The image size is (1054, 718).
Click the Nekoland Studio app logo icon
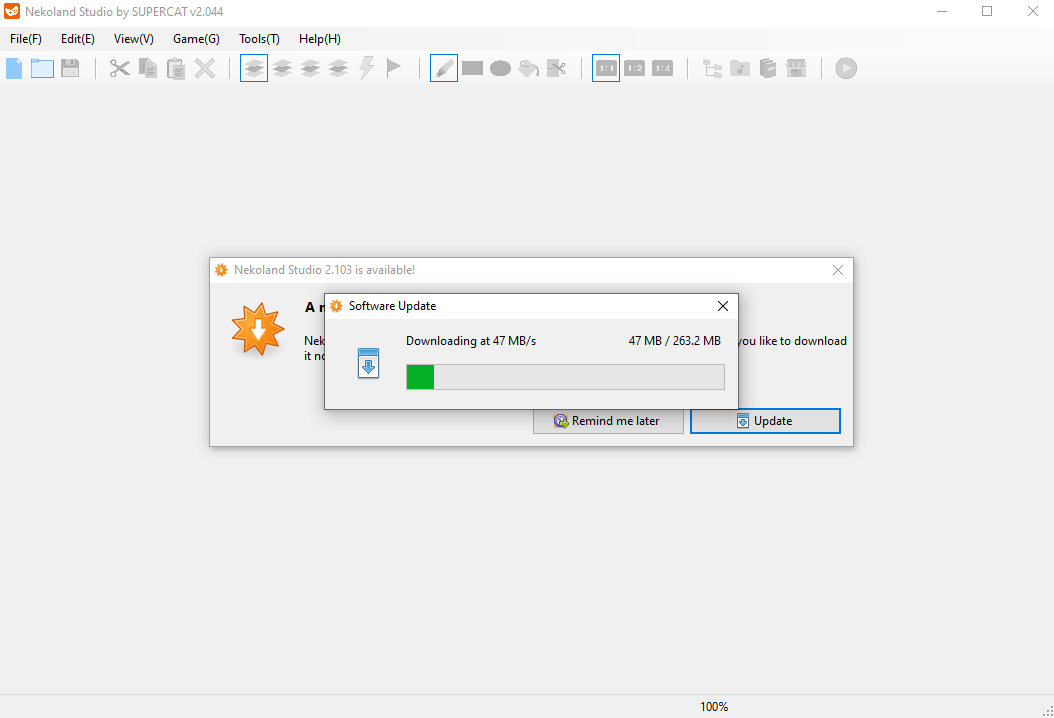[11, 11]
